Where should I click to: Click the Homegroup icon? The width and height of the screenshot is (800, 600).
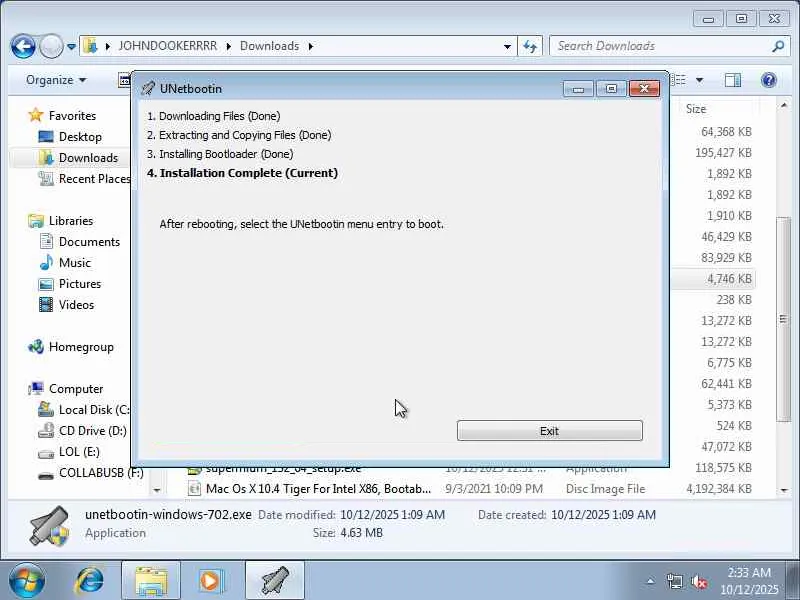click(x=36, y=347)
